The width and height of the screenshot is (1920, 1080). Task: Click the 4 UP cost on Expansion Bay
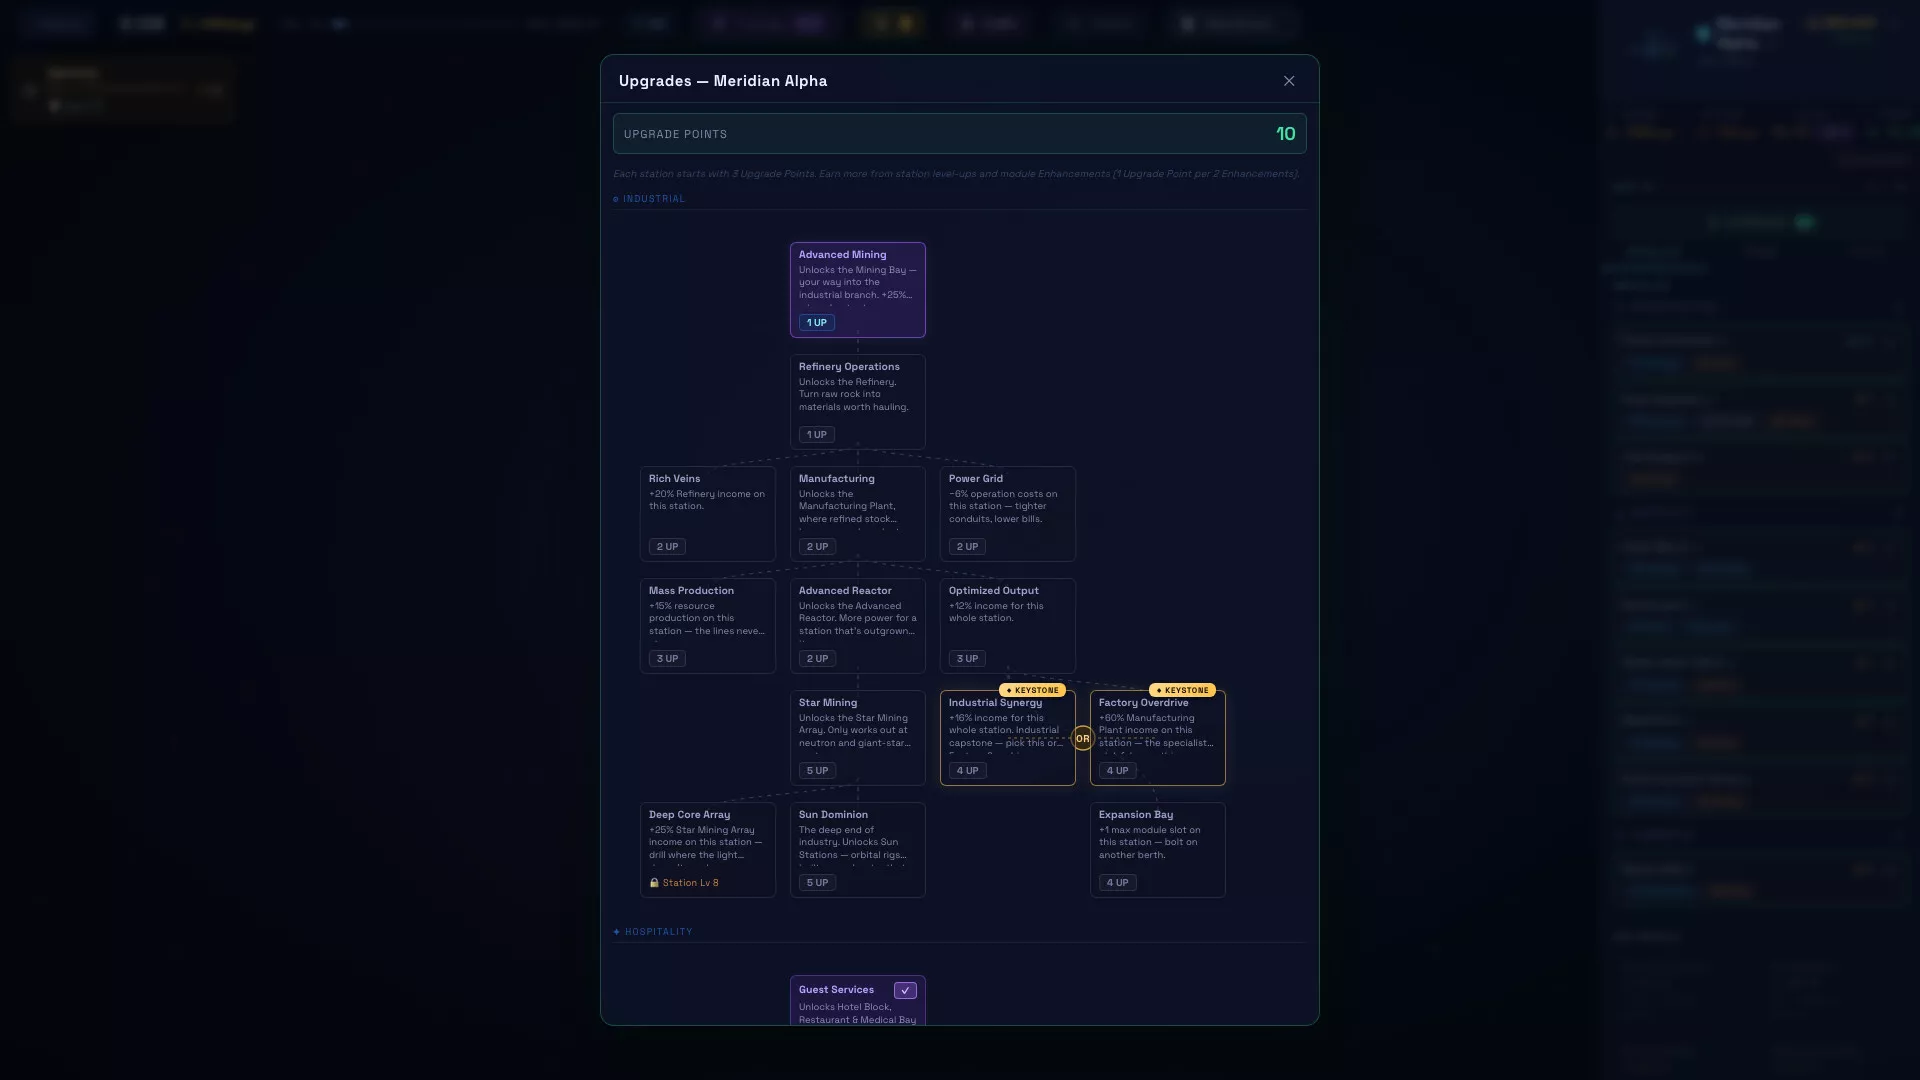pyautogui.click(x=1117, y=883)
